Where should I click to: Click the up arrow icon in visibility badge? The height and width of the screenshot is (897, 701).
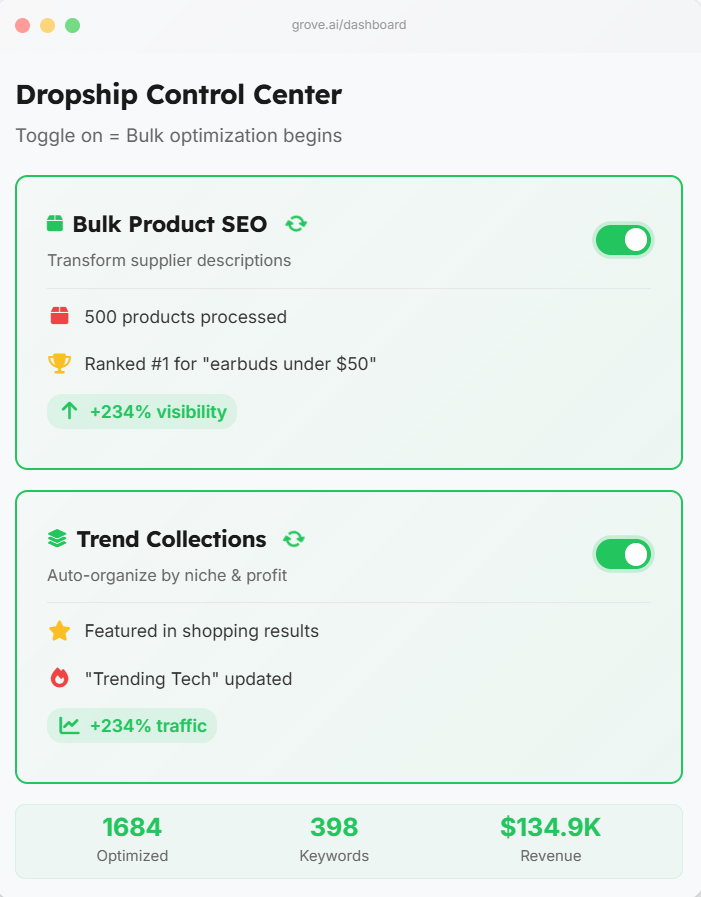pyautogui.click(x=69, y=411)
